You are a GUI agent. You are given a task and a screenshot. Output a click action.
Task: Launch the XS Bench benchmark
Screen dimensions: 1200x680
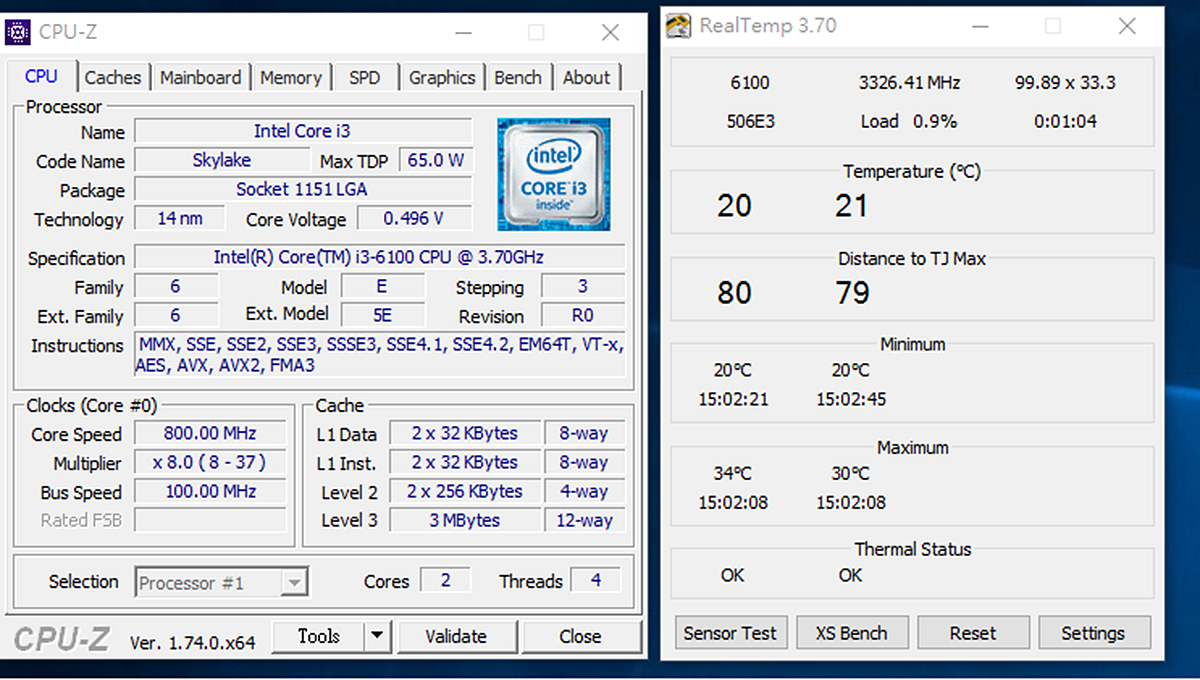click(852, 633)
